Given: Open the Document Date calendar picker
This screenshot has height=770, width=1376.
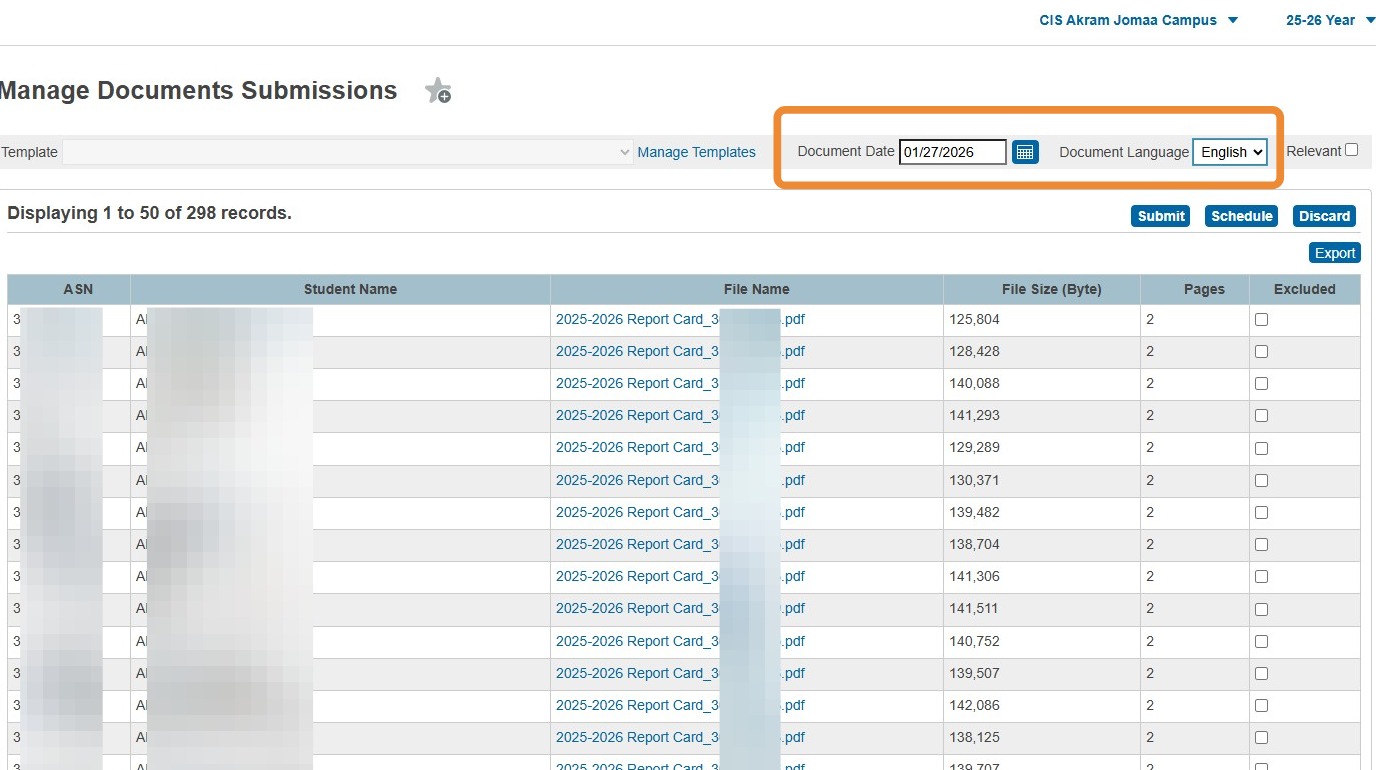Looking at the screenshot, I should [1025, 152].
